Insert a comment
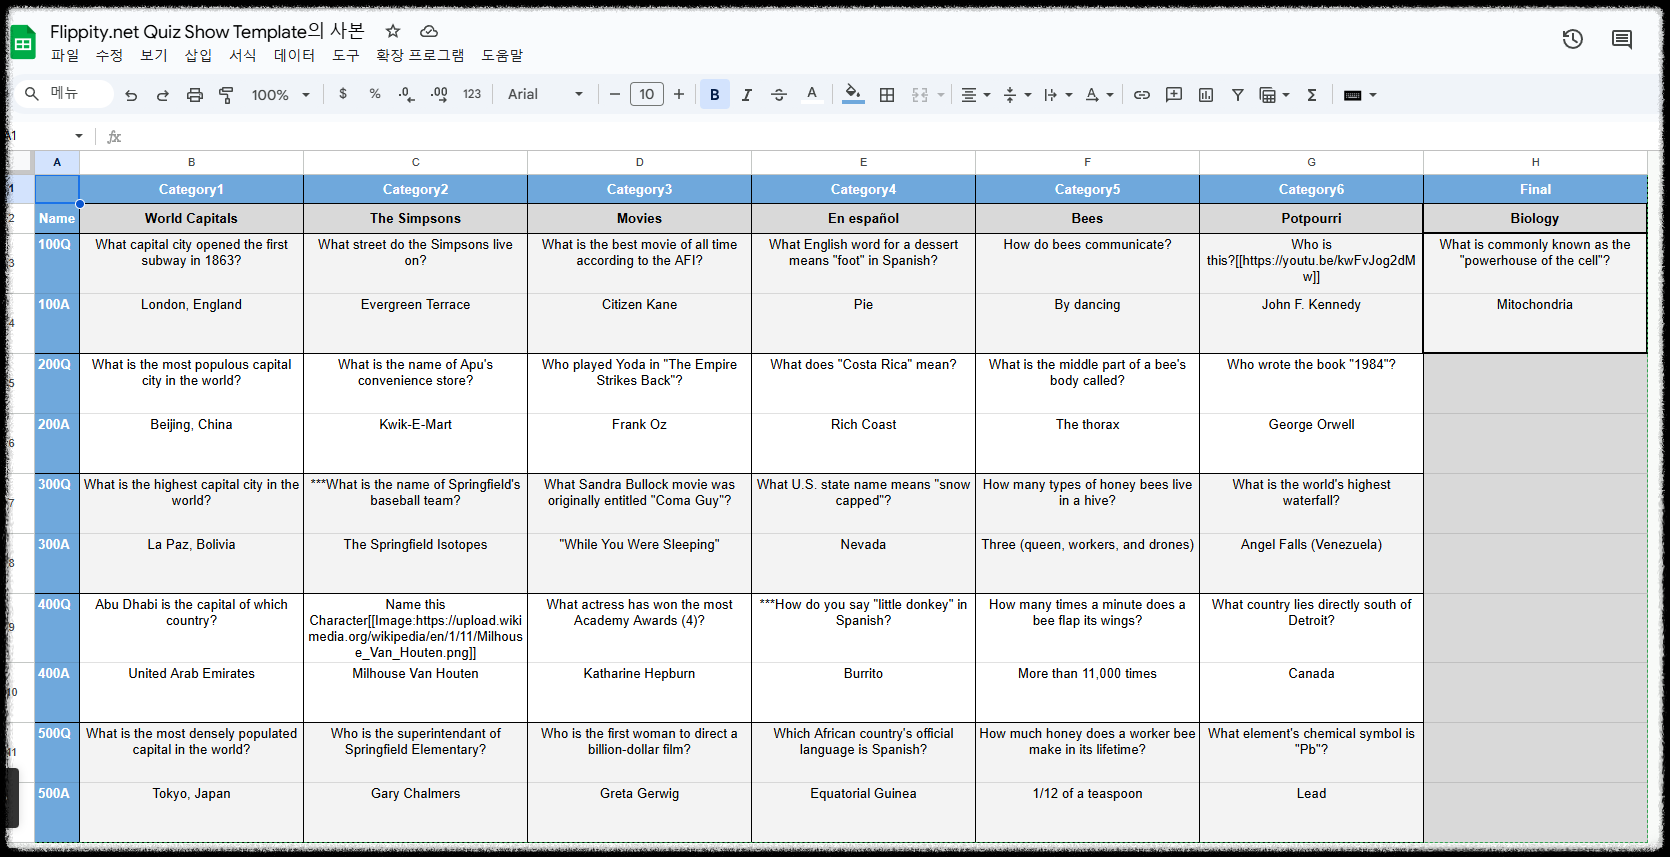This screenshot has width=1670, height=857. pyautogui.click(x=1174, y=94)
